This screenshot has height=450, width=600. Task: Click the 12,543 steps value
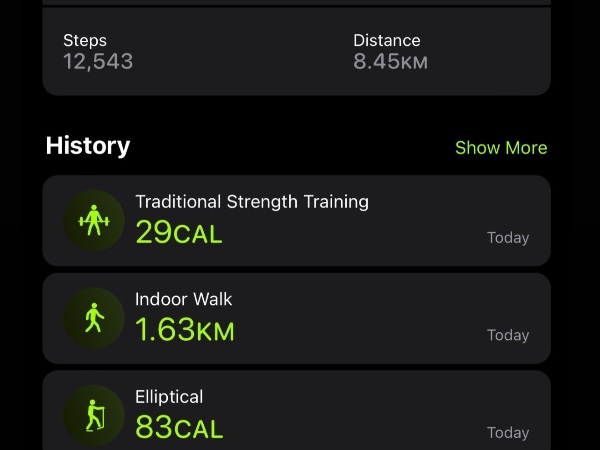98,62
